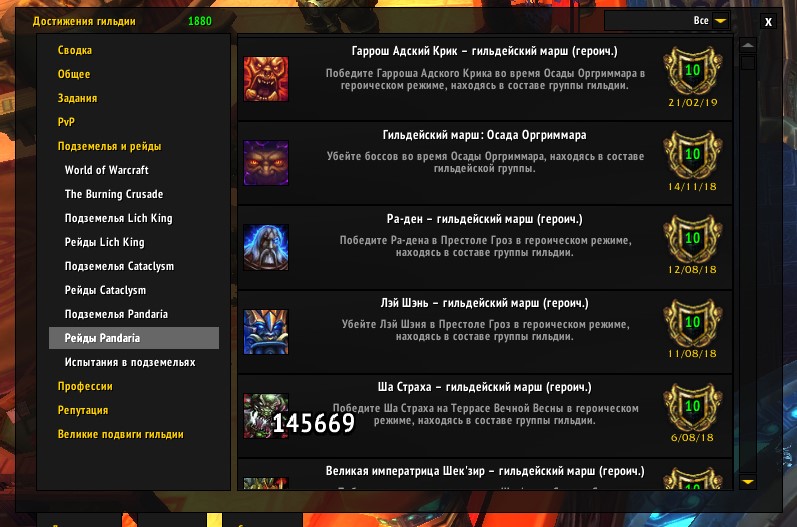This screenshot has height=527, width=797.
Task: Click the points shield dated 12/08/18
Action: [693, 238]
